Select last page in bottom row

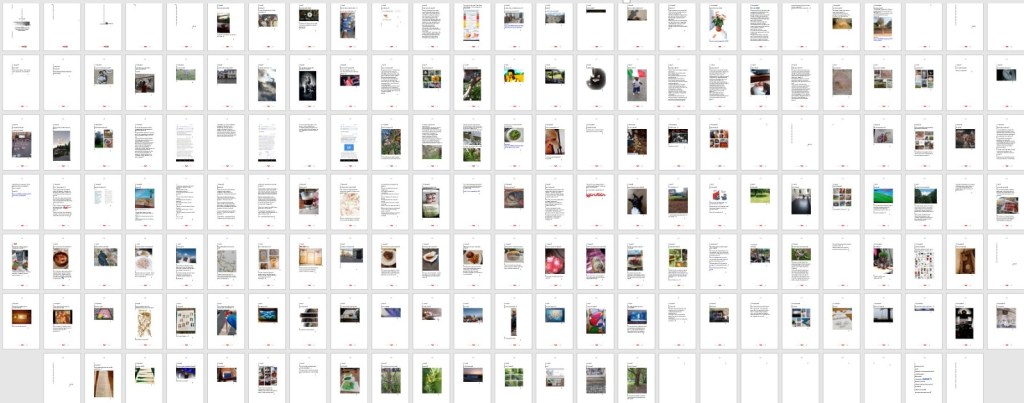pos(964,377)
